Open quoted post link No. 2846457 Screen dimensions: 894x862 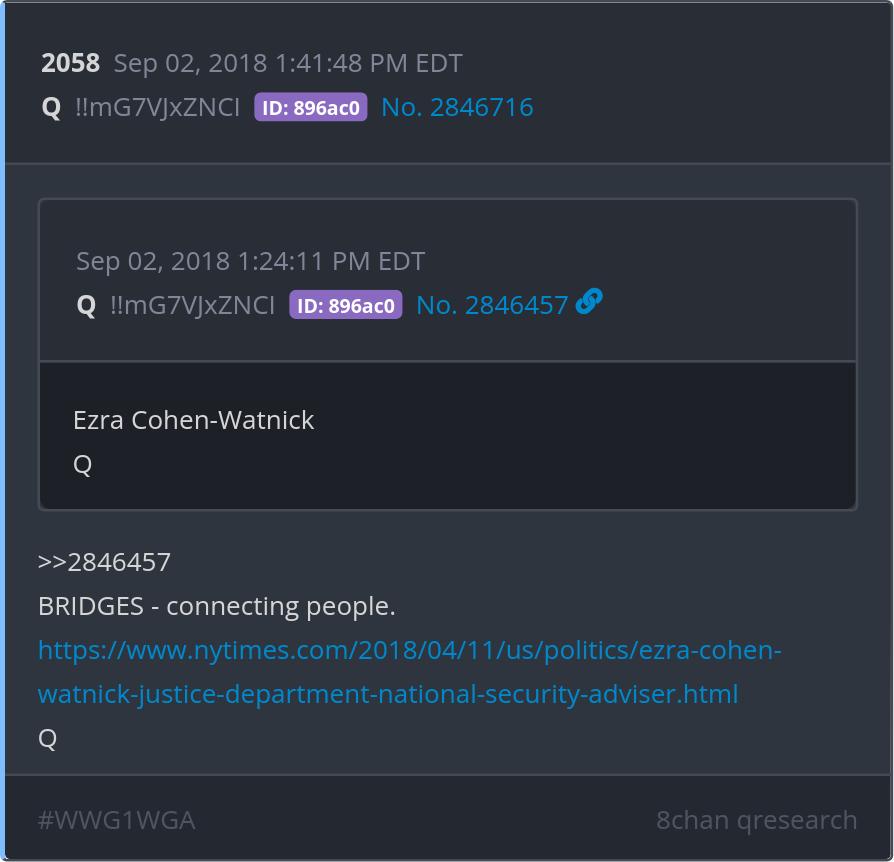(492, 305)
